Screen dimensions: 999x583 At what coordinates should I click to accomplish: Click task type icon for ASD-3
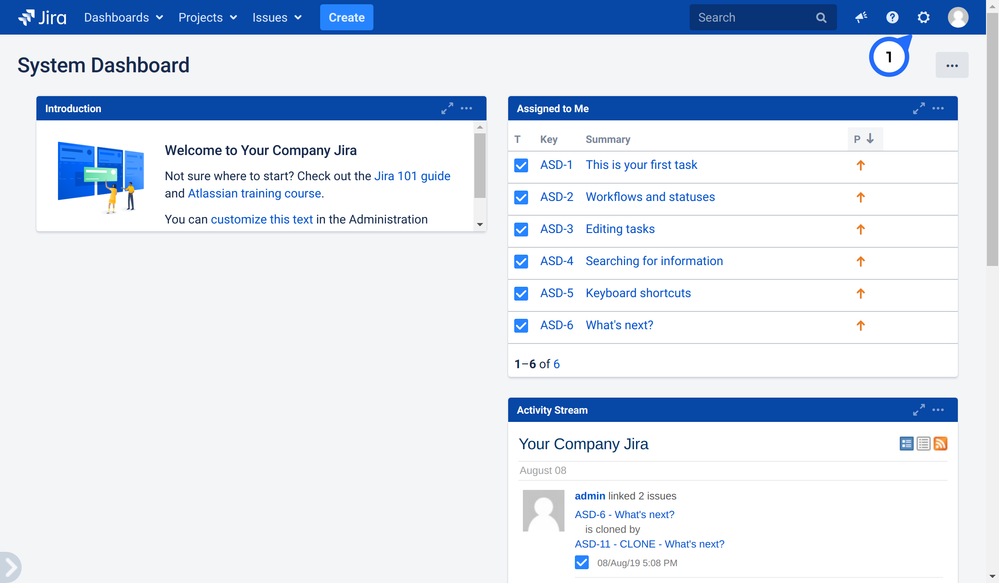[x=521, y=229]
